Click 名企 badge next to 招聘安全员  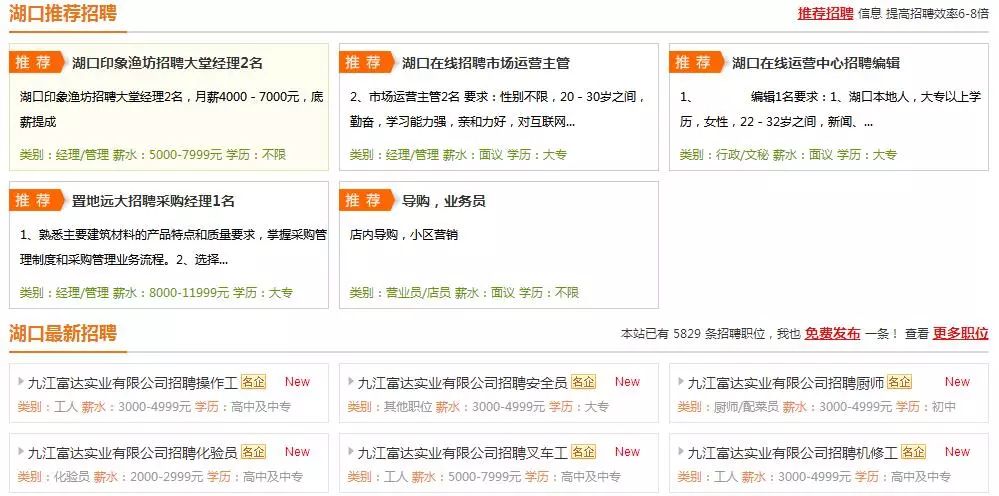point(584,382)
